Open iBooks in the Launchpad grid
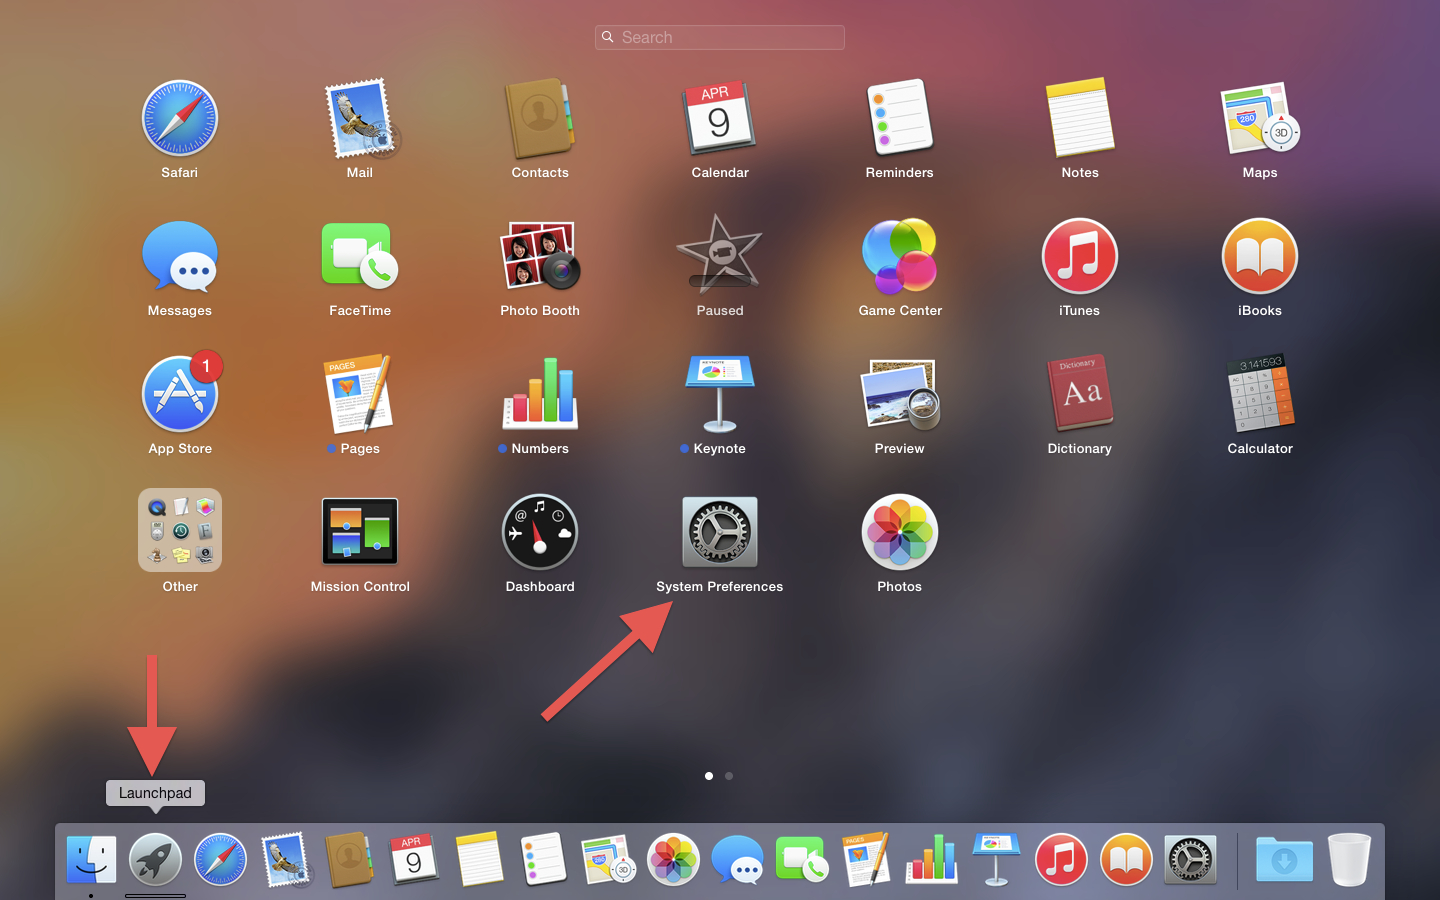 [1260, 257]
